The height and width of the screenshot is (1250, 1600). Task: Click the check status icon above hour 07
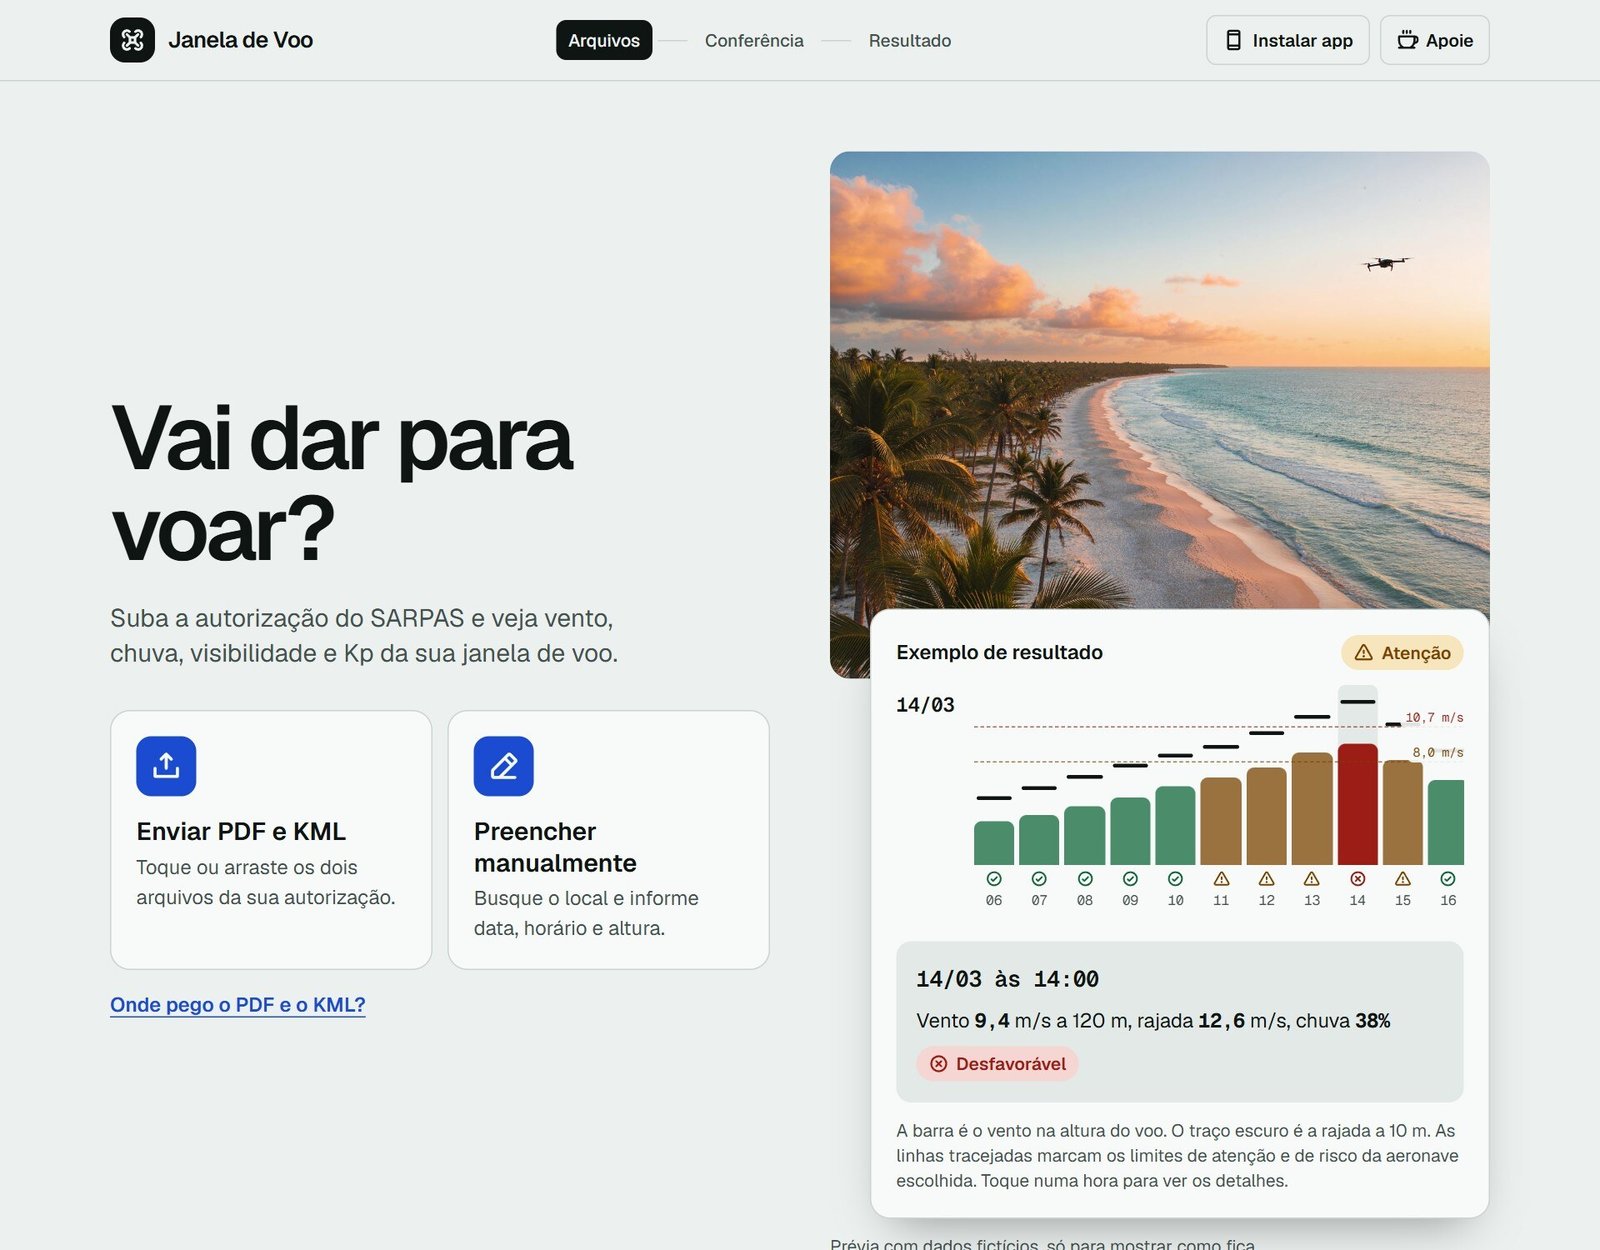point(1039,879)
